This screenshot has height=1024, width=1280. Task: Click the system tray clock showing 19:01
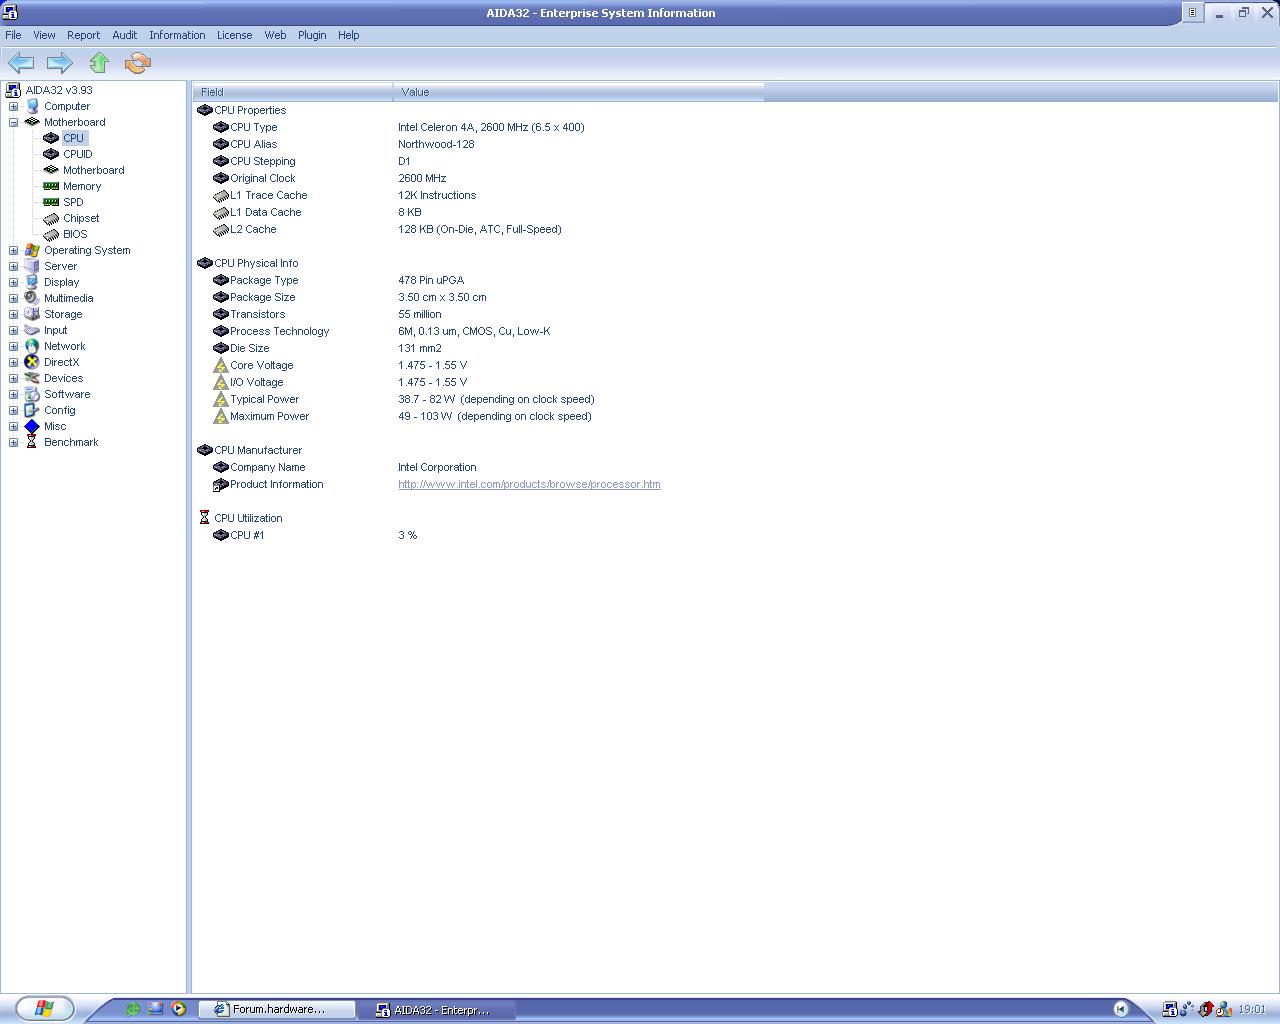tap(1252, 1010)
